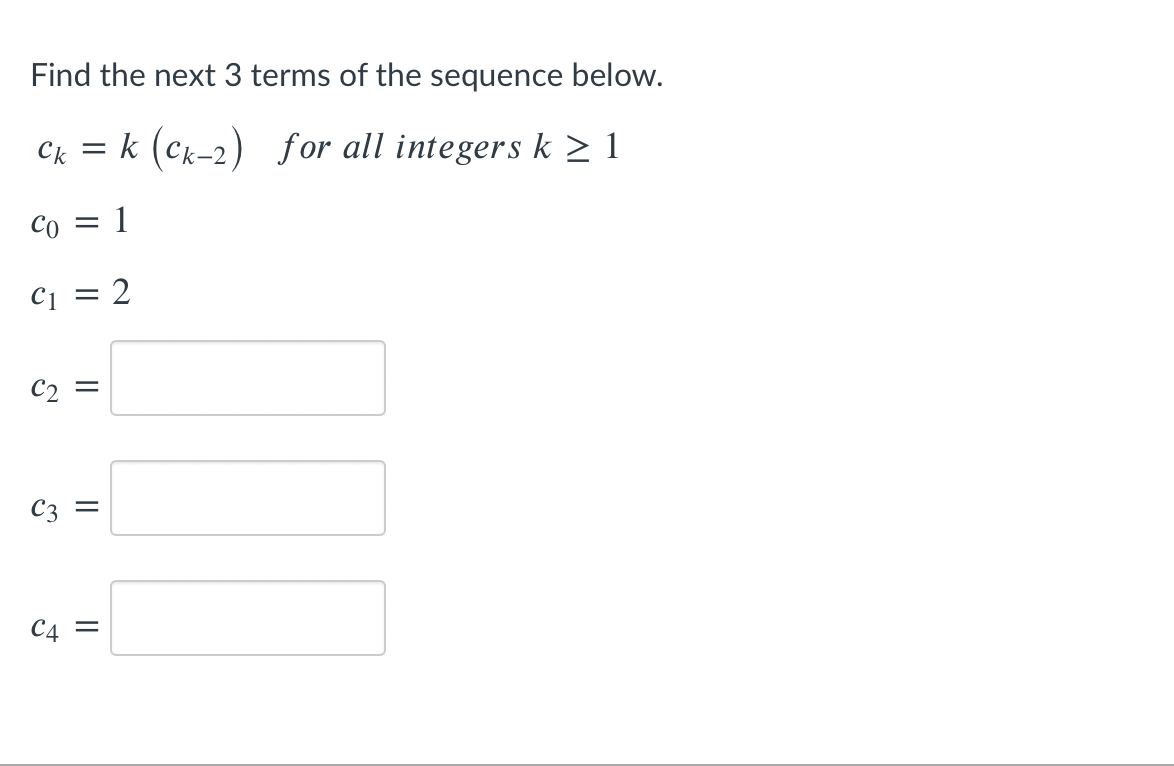Click the given value c1 = 2

click(78, 292)
